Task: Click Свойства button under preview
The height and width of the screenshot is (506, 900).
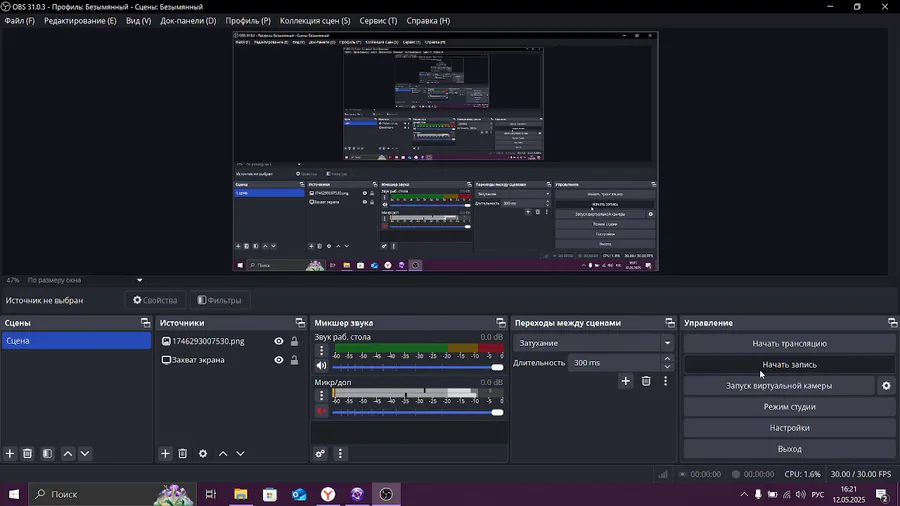Action: click(156, 300)
